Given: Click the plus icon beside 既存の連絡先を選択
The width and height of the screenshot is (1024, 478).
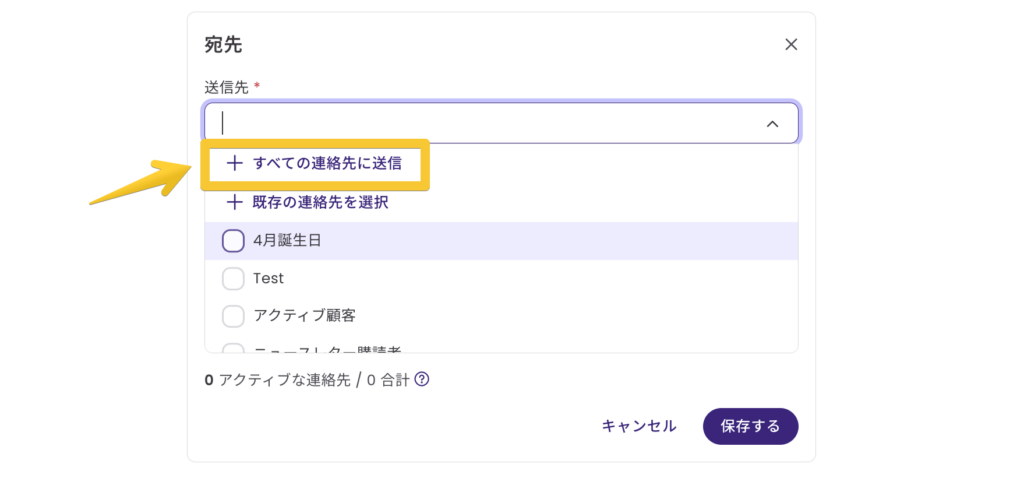Looking at the screenshot, I should [x=235, y=202].
